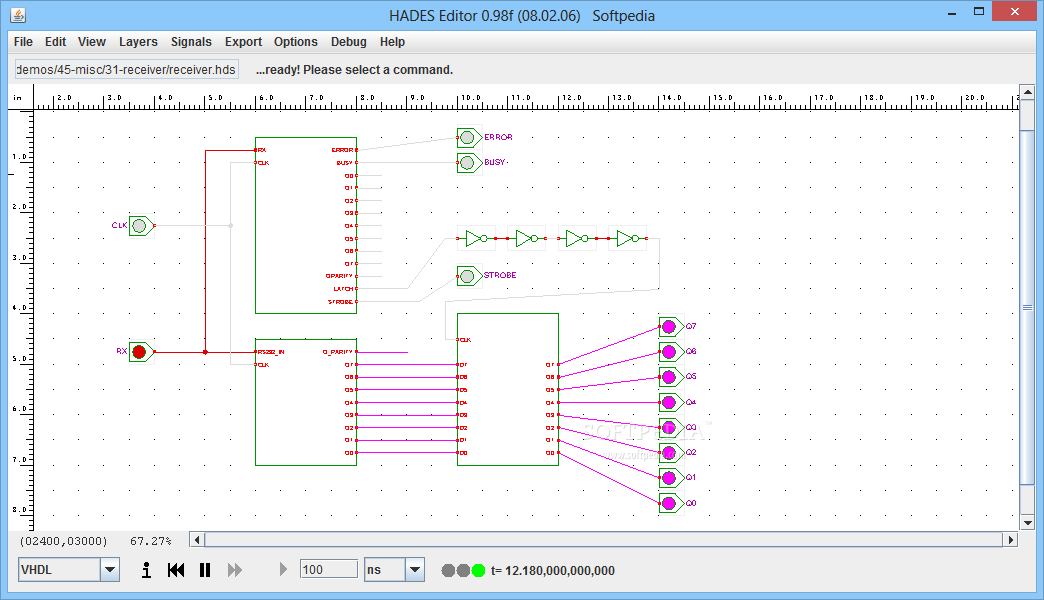This screenshot has width=1044, height=600.
Task: Click vertical scrollbar down arrow
Action: (x=1027, y=523)
